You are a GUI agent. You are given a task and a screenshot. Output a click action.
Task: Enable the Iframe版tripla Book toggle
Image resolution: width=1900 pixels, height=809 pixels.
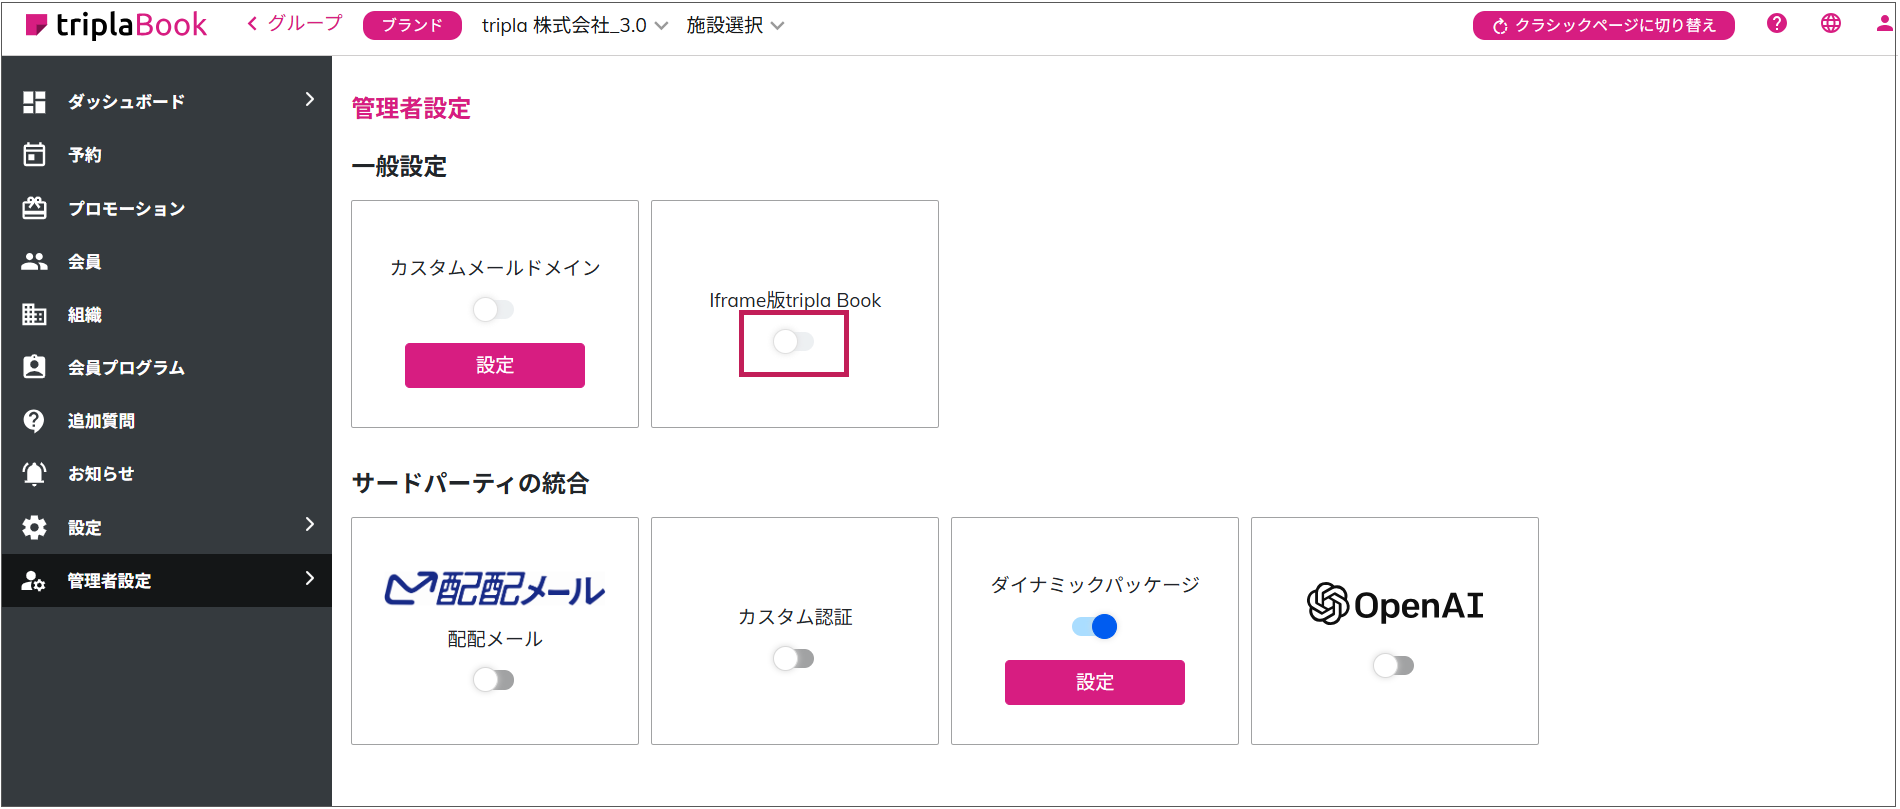(793, 342)
